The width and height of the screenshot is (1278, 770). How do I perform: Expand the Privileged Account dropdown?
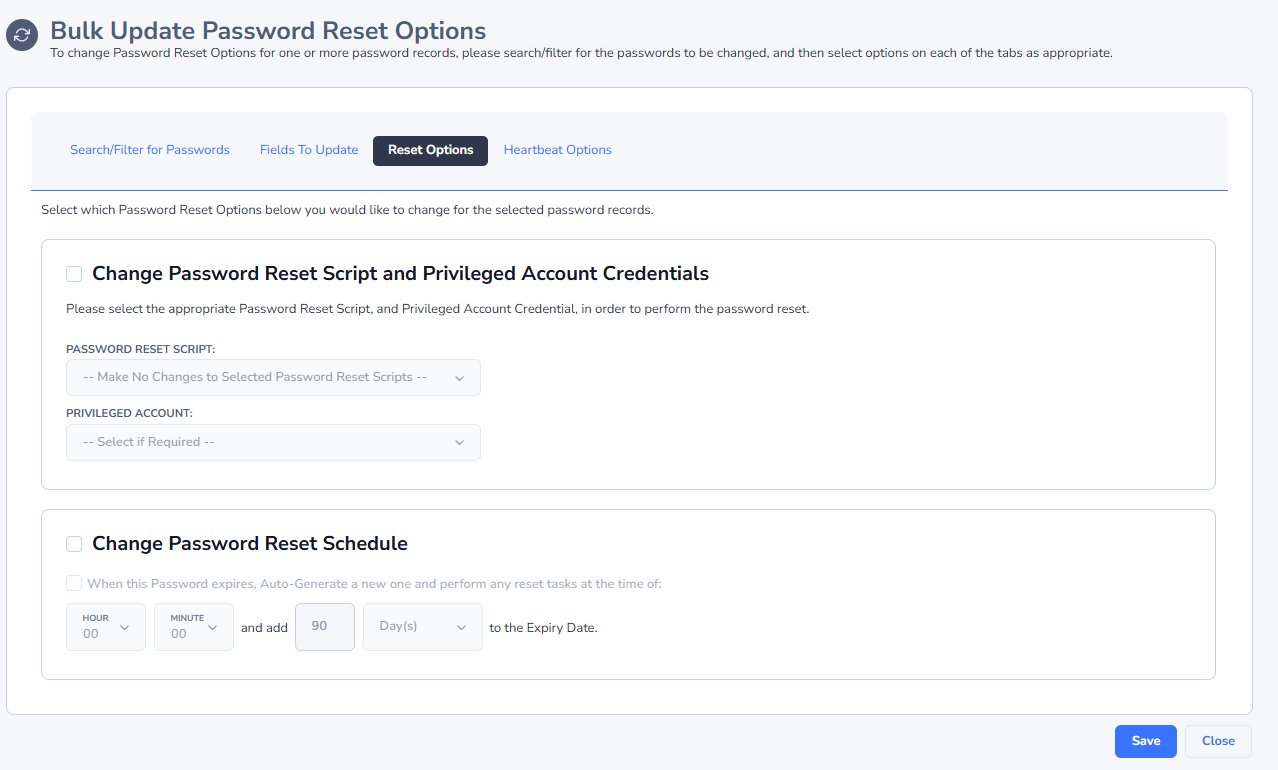pyautogui.click(x=273, y=442)
